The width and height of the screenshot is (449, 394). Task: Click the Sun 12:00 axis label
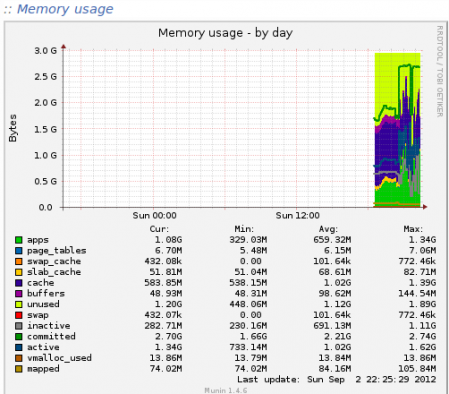point(297,216)
